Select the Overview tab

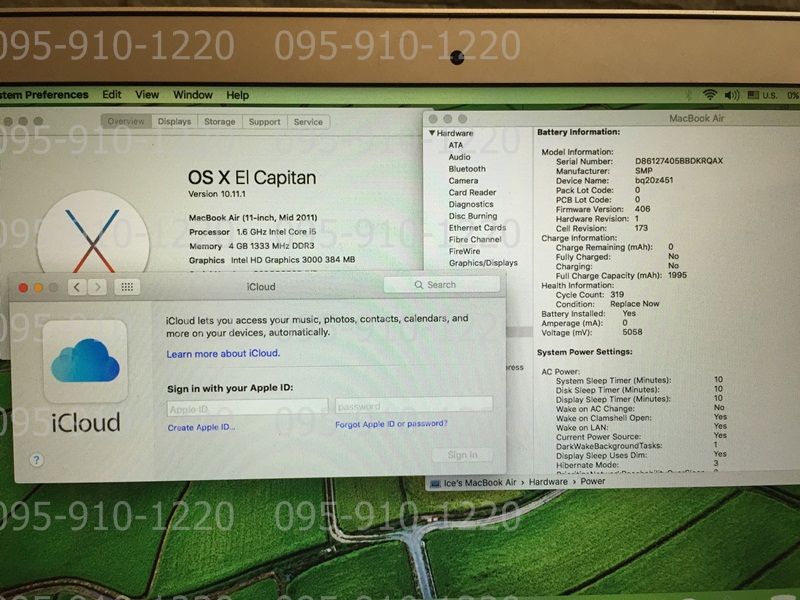(x=126, y=121)
